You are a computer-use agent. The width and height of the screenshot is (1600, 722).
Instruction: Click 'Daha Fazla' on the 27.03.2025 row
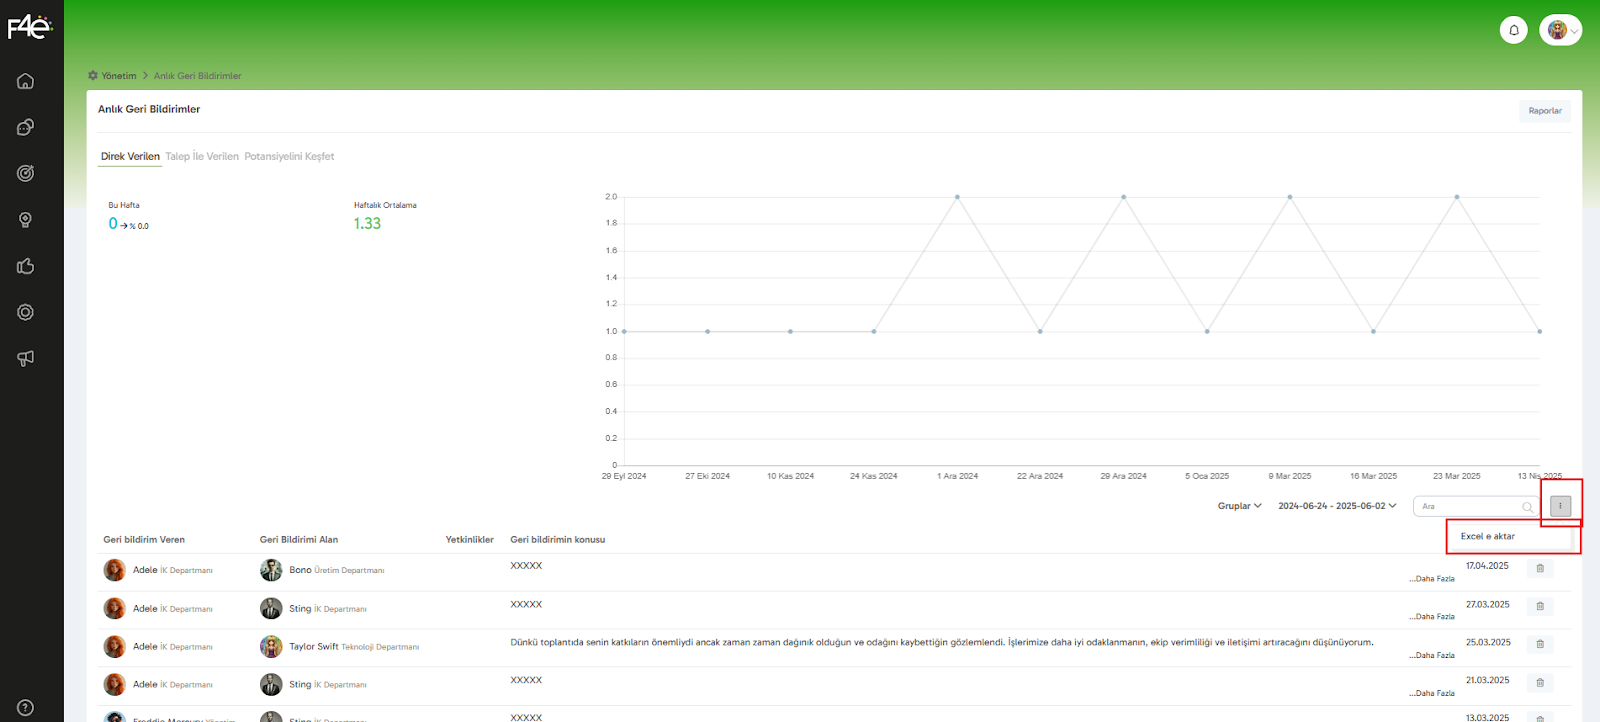(x=1432, y=617)
